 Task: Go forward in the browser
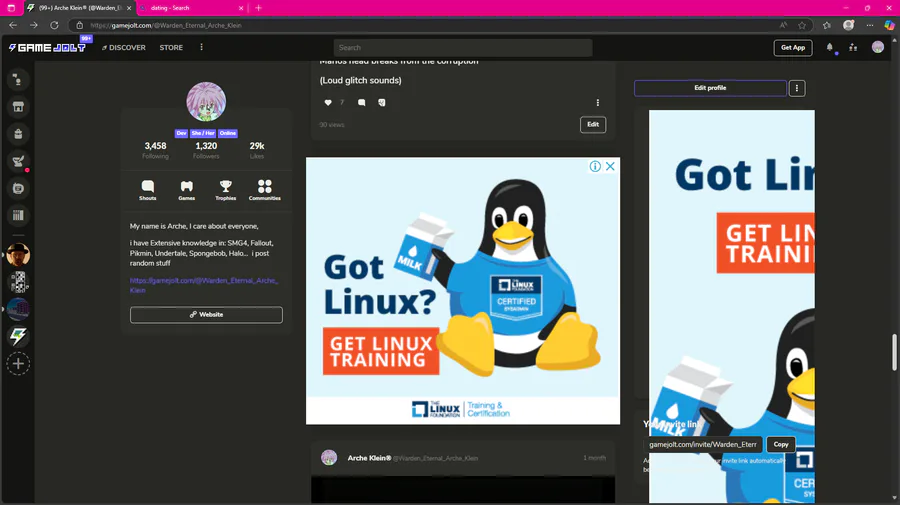click(33, 25)
